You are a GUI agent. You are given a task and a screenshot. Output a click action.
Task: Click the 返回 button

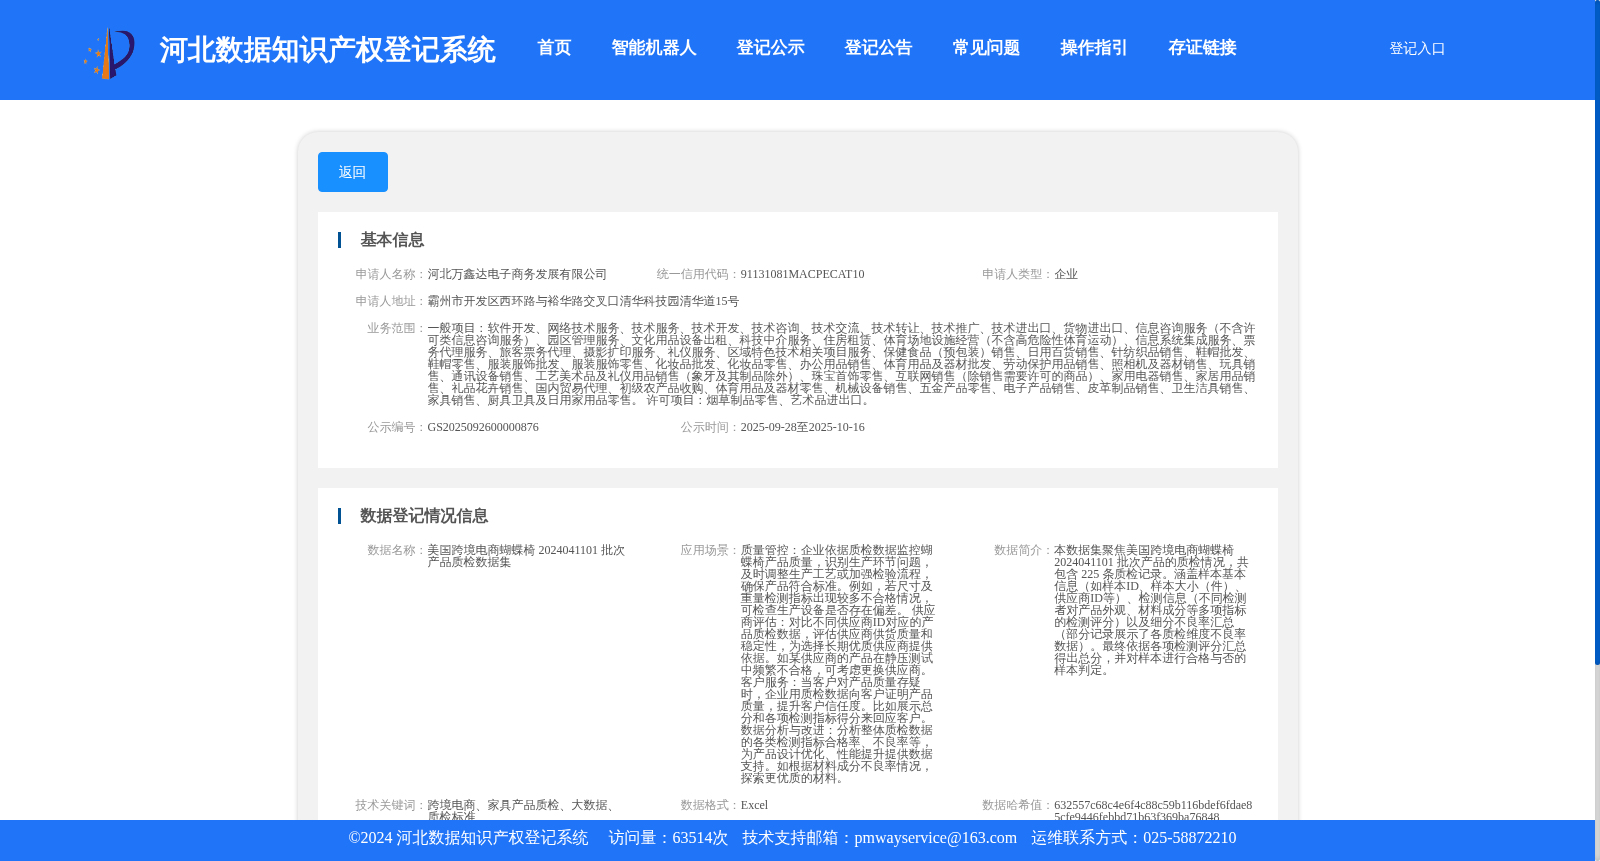[353, 172]
